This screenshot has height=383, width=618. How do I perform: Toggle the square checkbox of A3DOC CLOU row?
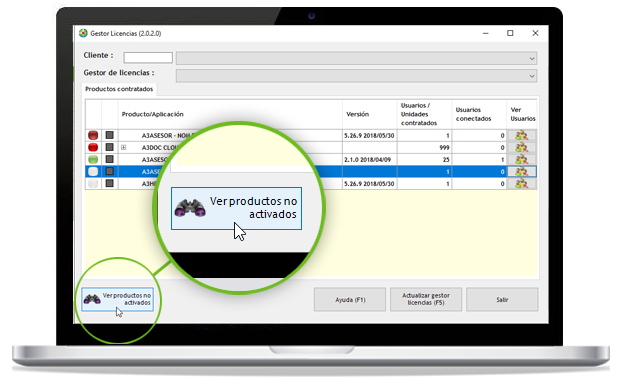pyautogui.click(x=110, y=147)
